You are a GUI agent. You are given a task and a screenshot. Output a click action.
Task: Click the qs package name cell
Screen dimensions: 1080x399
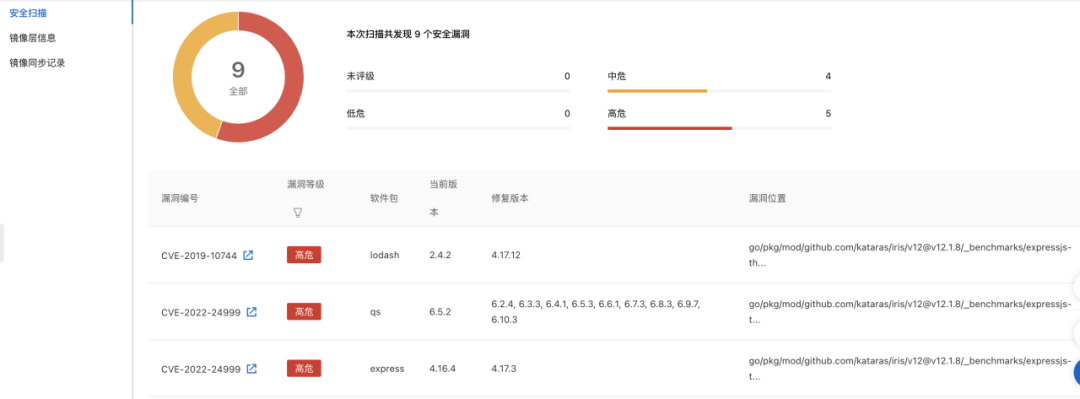(x=375, y=312)
